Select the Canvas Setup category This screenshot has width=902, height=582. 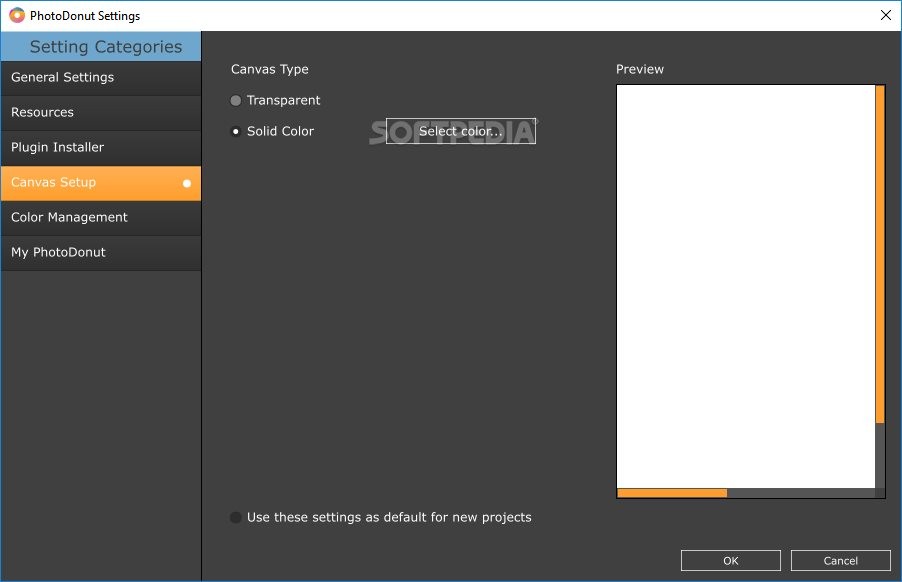click(101, 183)
